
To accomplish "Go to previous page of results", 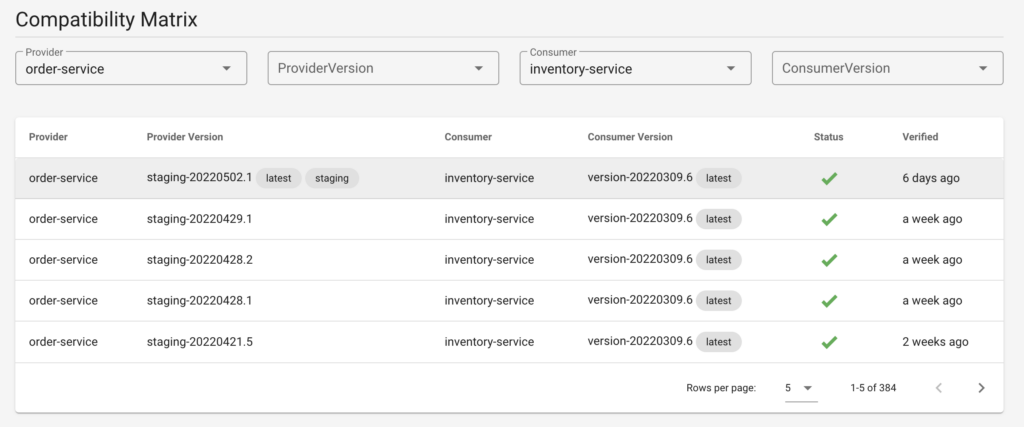I will [x=938, y=388].
